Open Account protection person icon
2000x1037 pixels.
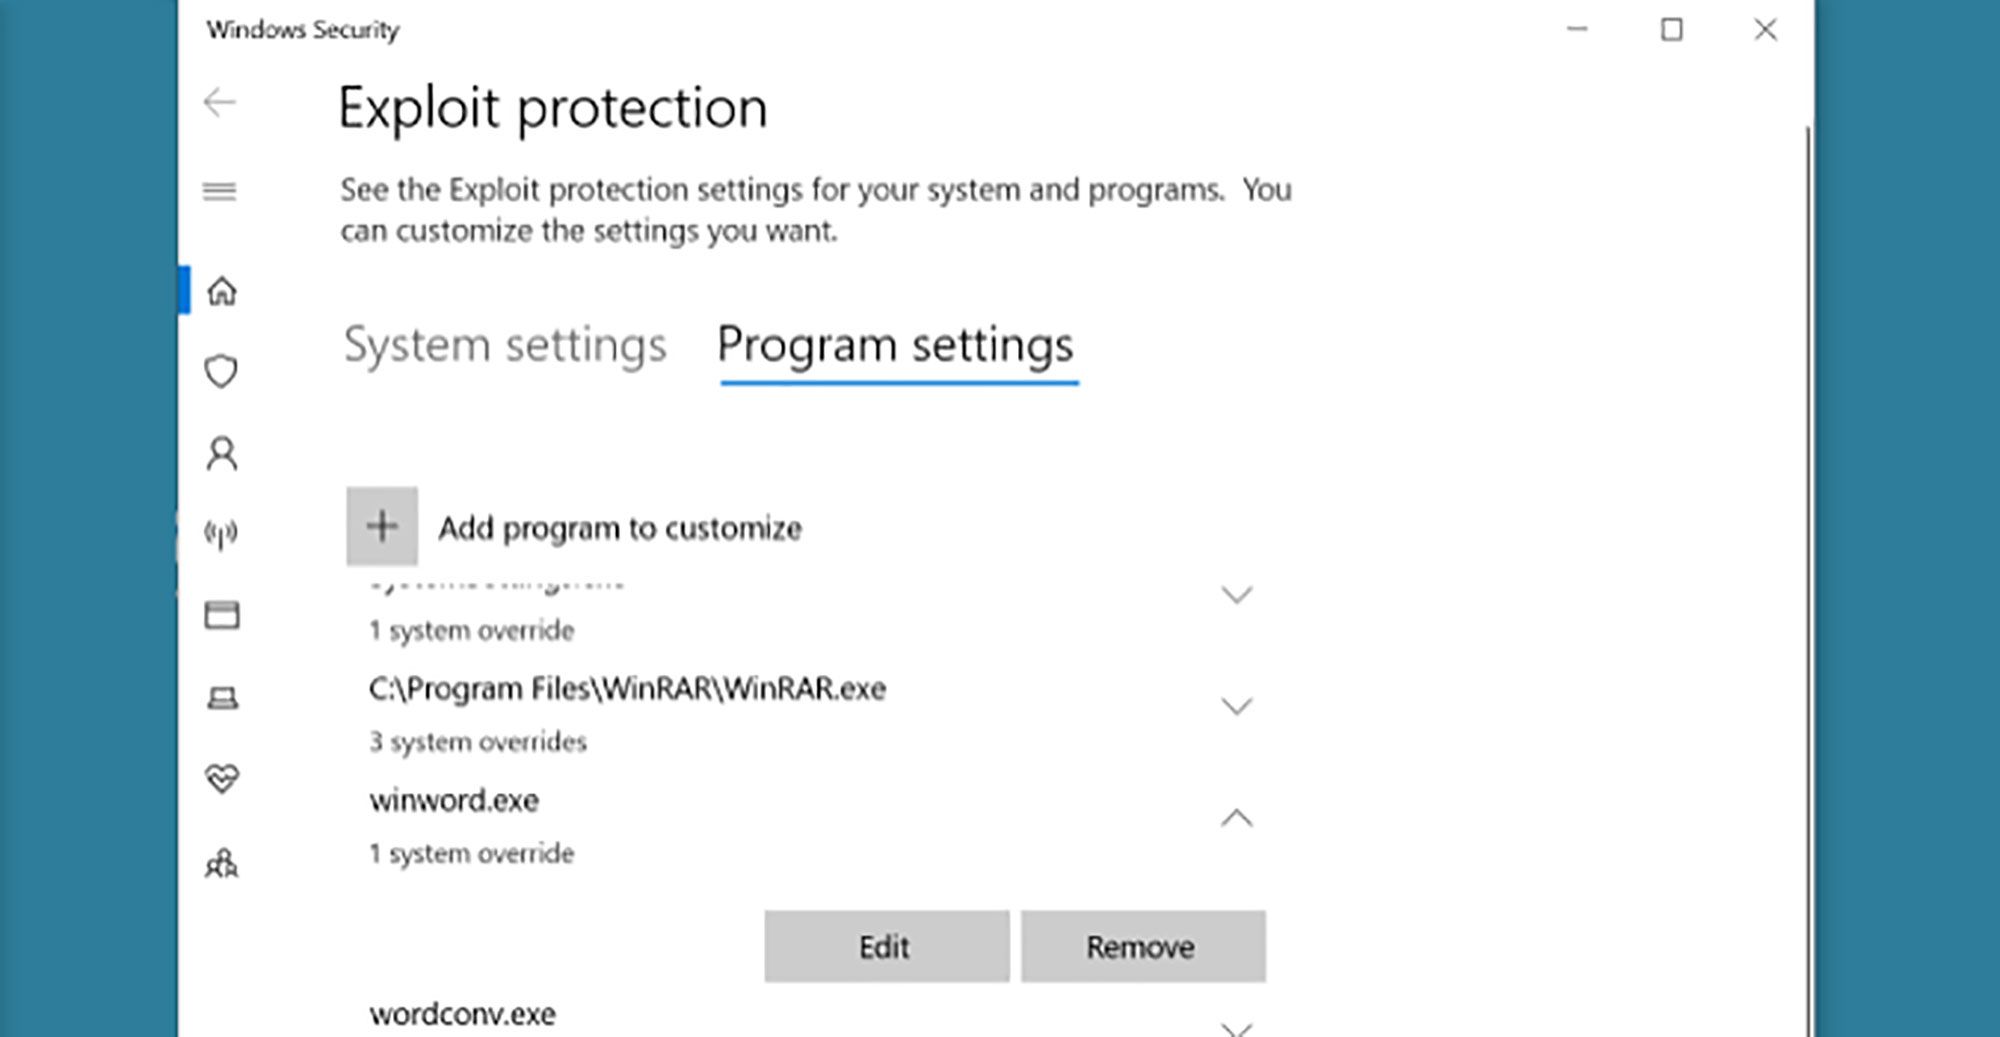coord(222,454)
